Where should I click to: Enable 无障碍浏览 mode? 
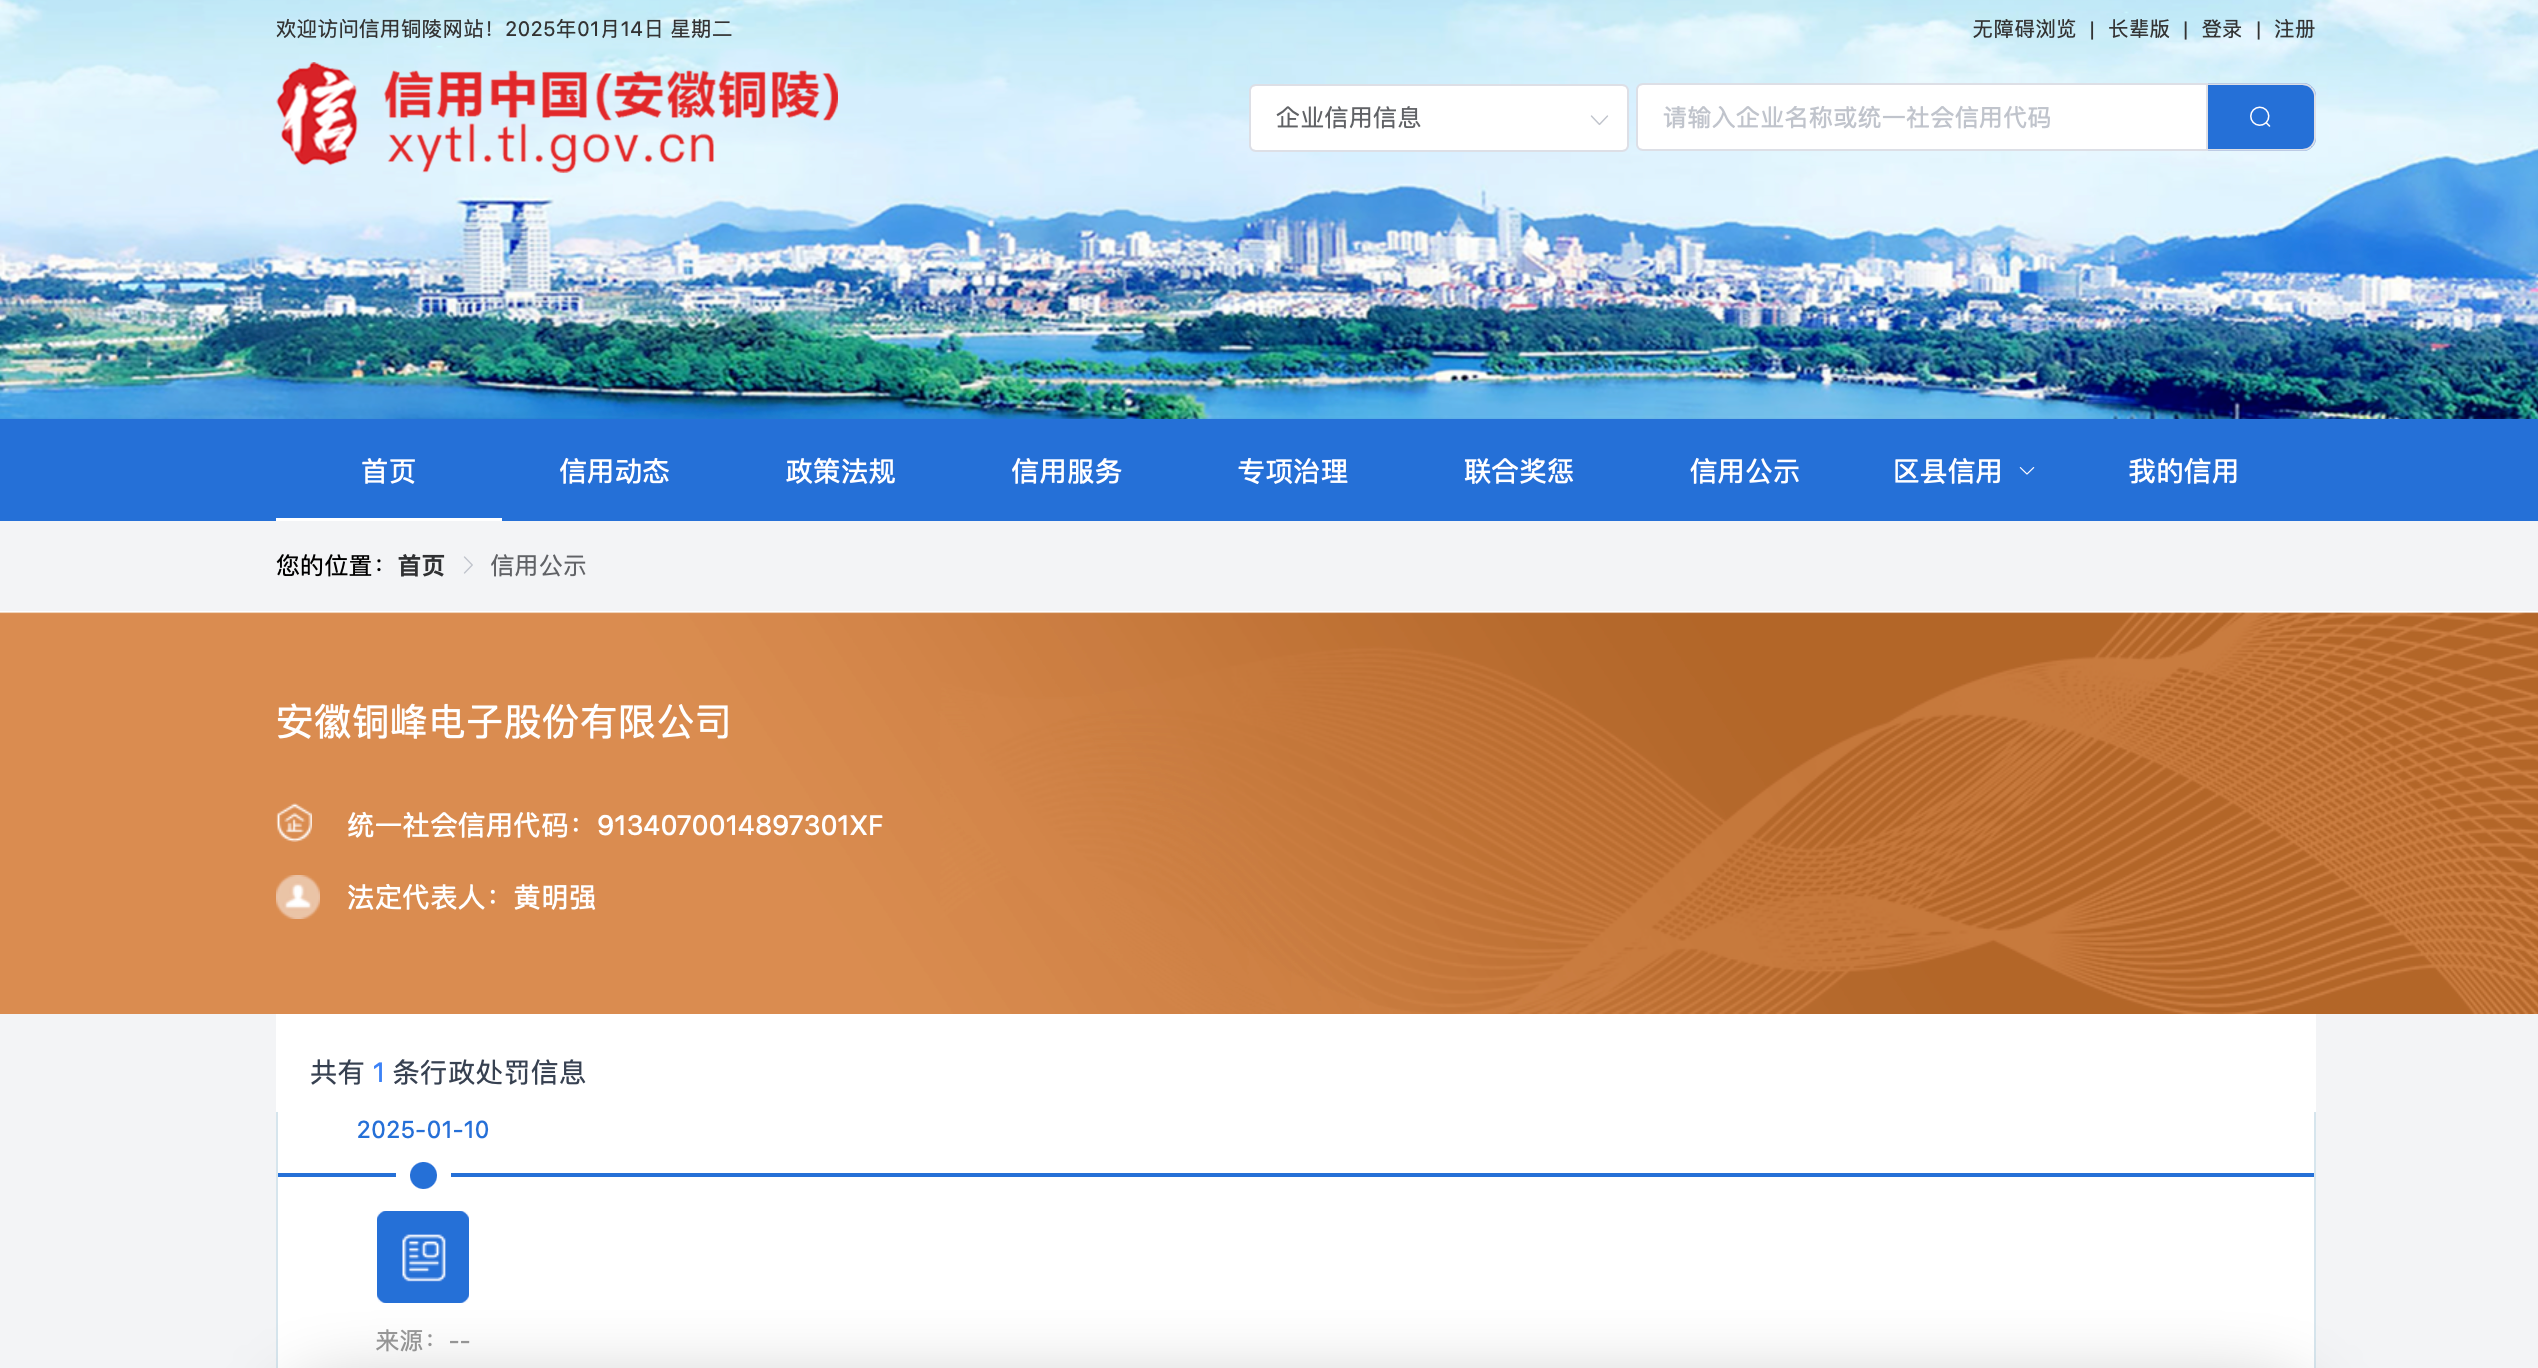2023,29
